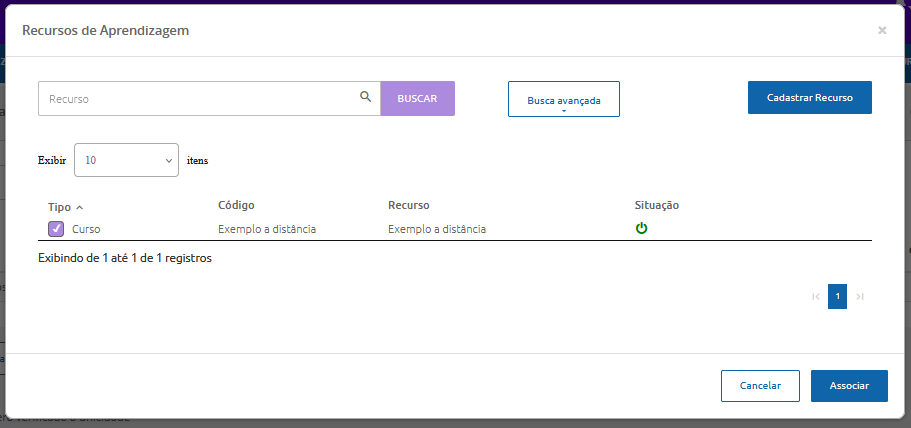Focus the Recurso search text field
The width and height of the screenshot is (911, 428).
click(x=200, y=99)
